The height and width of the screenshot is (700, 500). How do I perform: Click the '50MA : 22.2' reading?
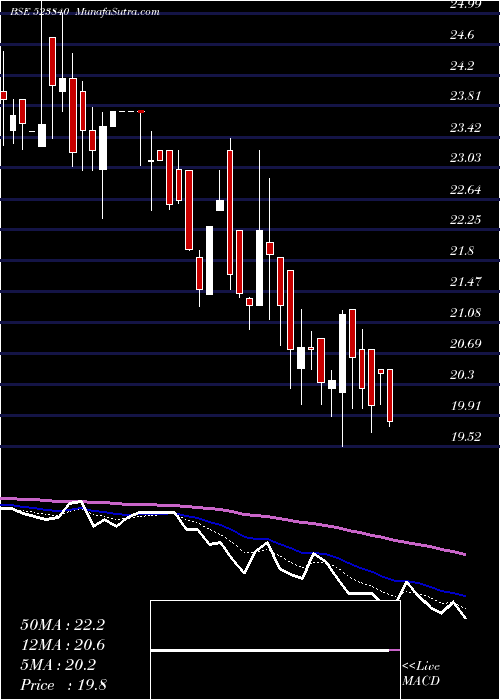(x=62, y=625)
